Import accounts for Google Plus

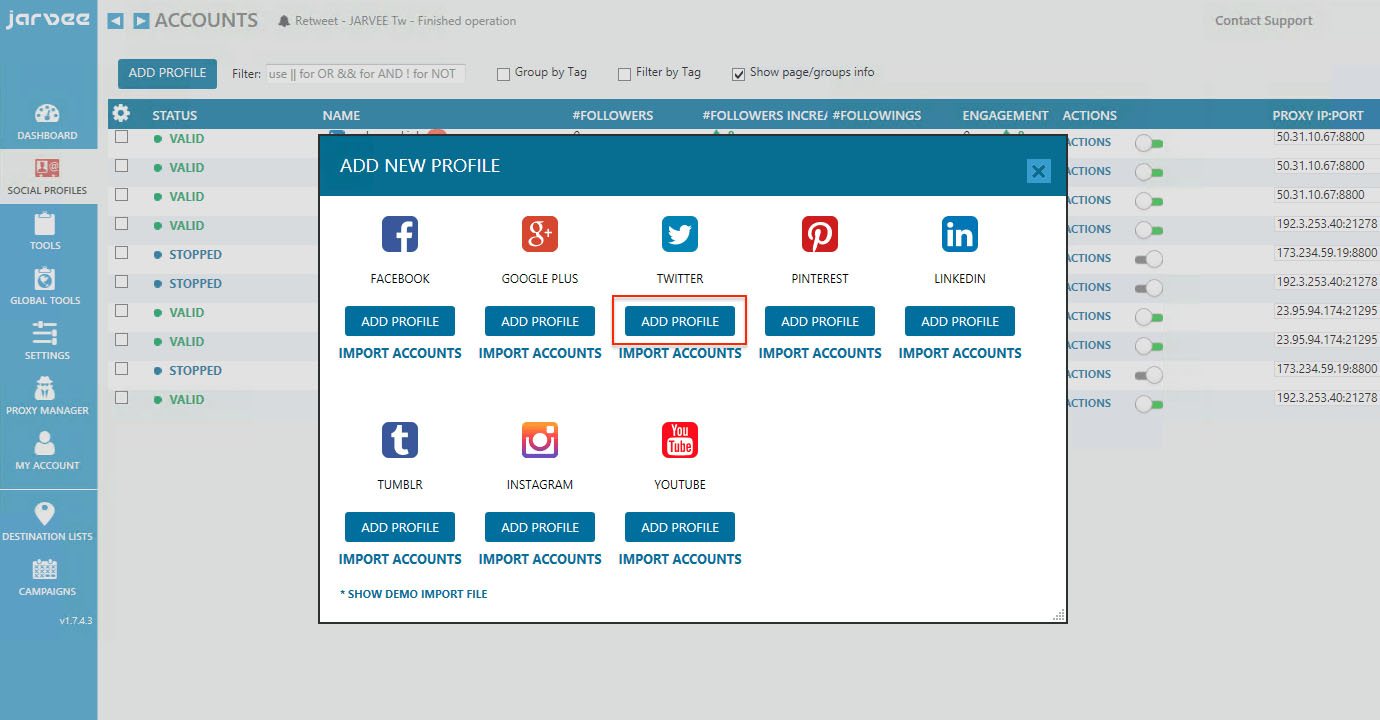coord(540,353)
